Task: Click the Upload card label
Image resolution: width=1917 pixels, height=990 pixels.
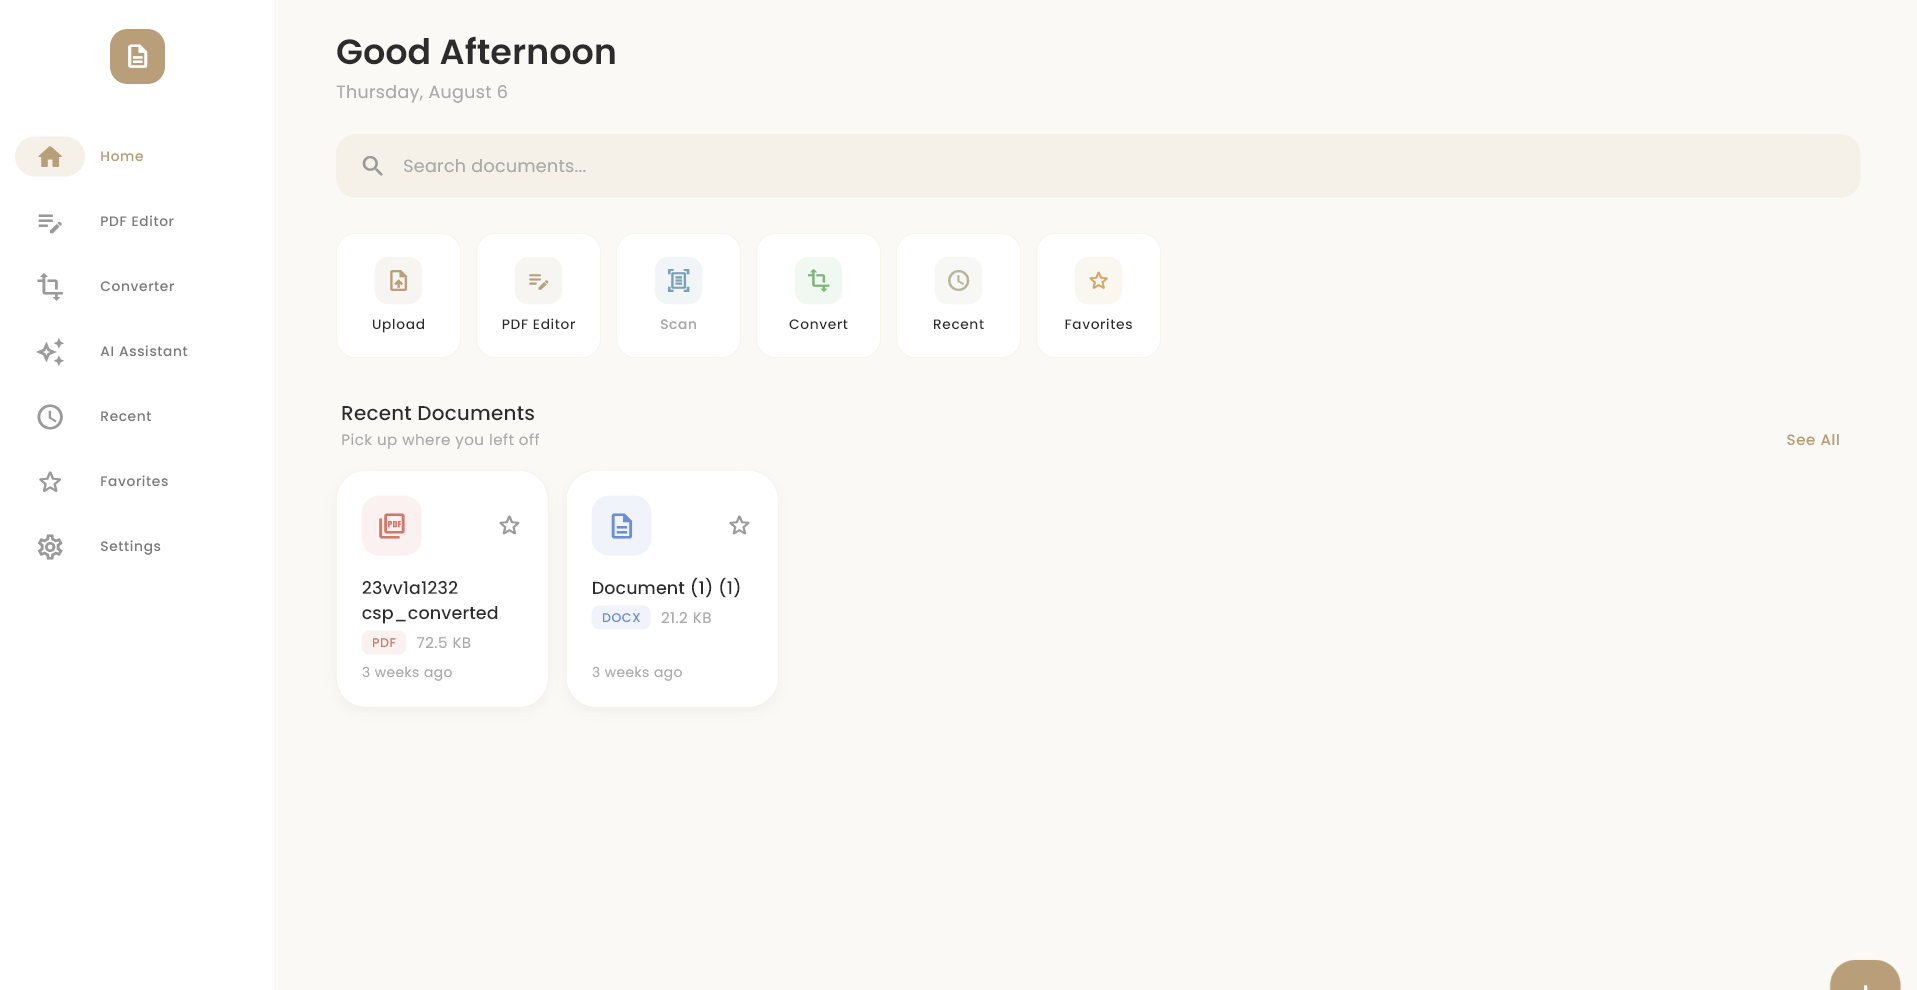Action: click(398, 324)
